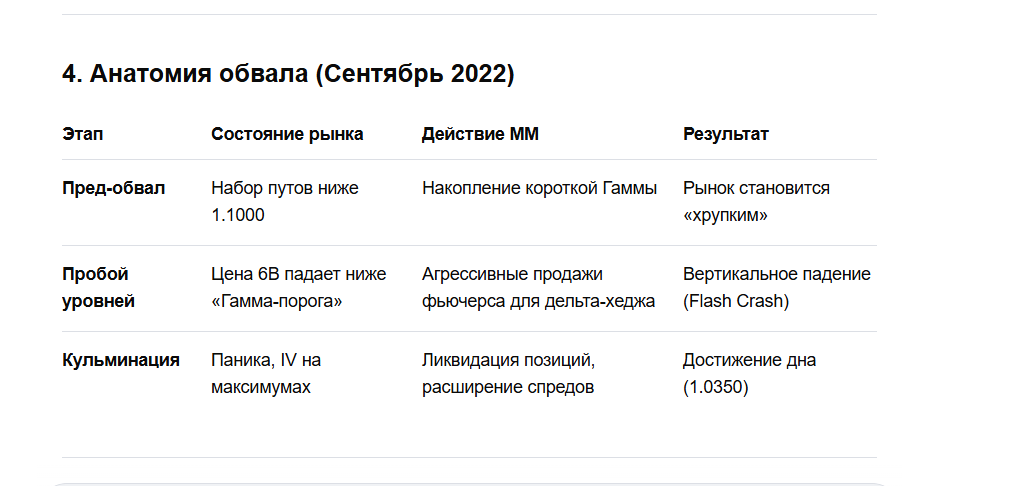1026x486 pixels.
Task: Select the «Накопление короткой Гаммы» cell
Action: tap(539, 188)
